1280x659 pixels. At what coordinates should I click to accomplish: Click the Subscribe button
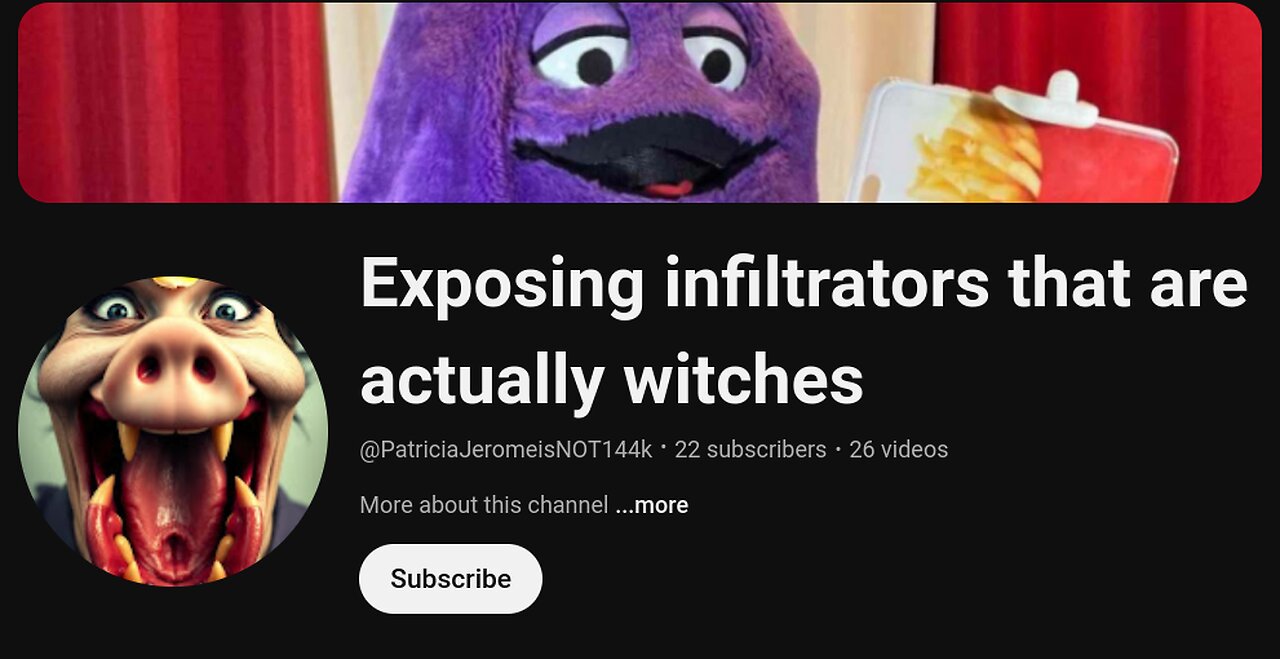(450, 578)
